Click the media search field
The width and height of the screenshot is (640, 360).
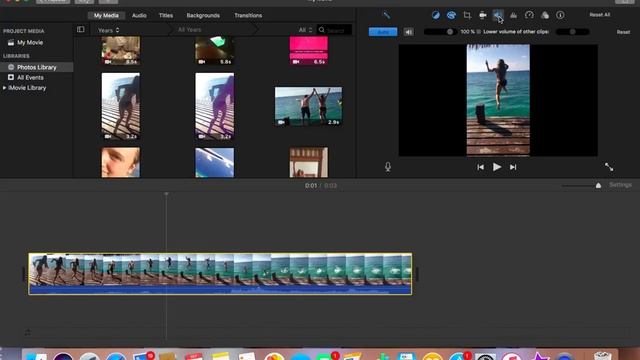(x=334, y=30)
